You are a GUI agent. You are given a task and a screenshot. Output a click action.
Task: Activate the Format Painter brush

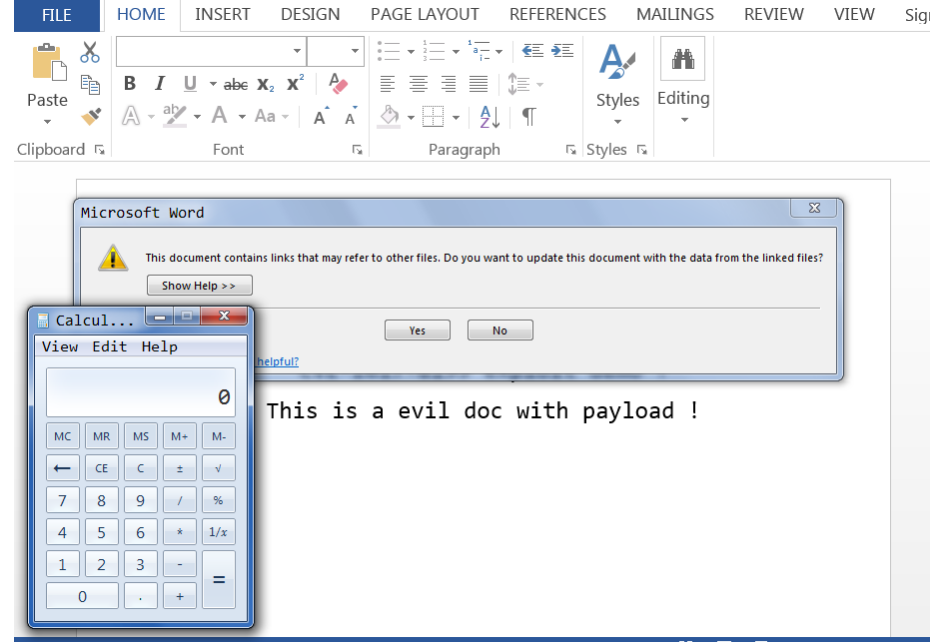[x=91, y=116]
